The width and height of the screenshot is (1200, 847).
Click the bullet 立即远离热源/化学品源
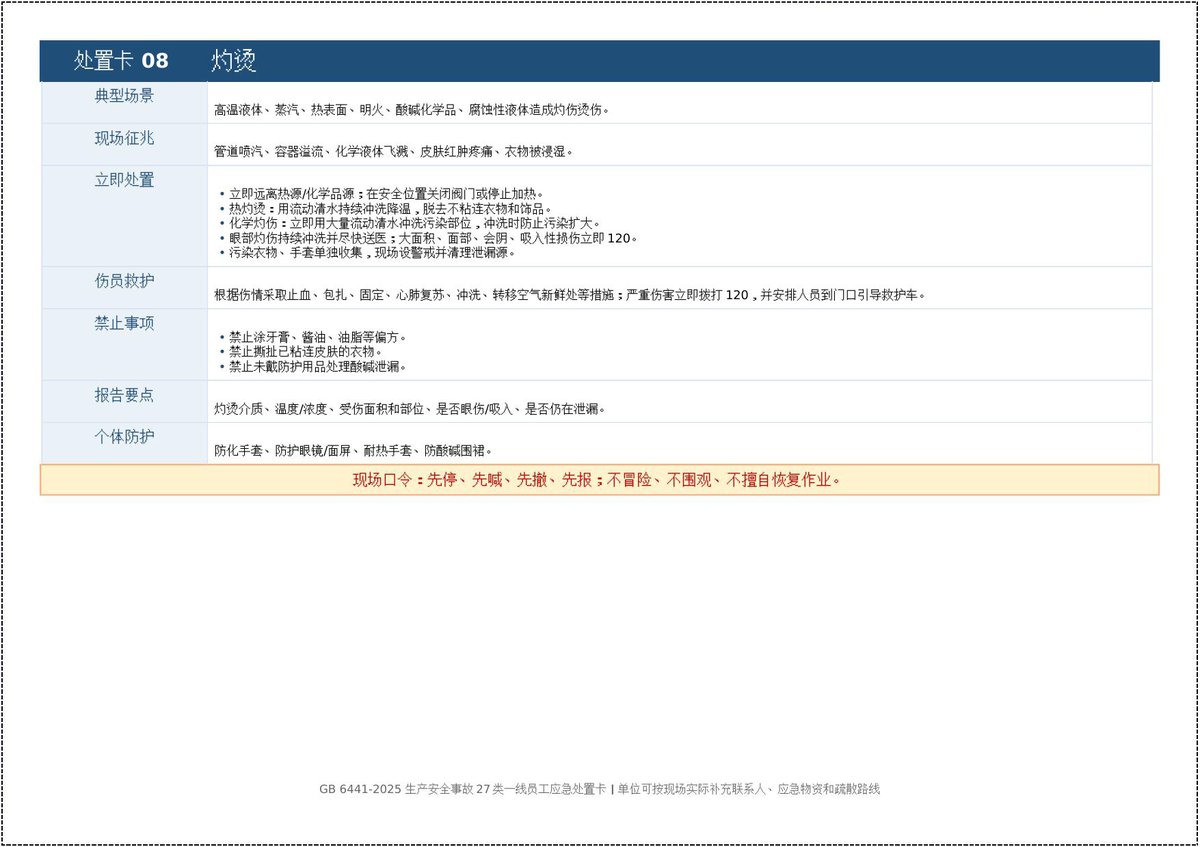coord(386,194)
